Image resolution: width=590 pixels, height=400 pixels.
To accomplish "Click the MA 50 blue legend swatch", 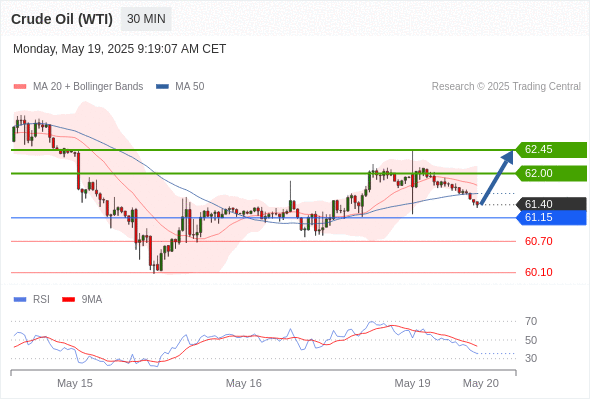I will pos(162,87).
